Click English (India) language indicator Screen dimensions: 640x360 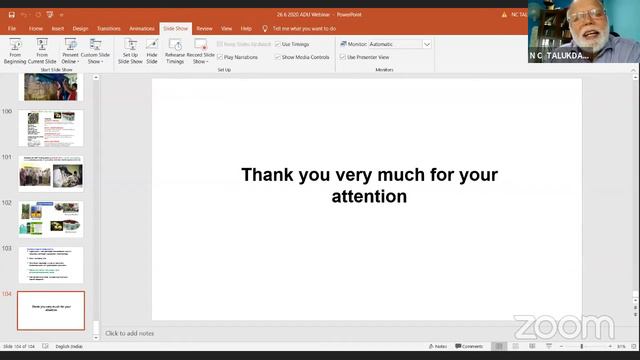pos(69,346)
